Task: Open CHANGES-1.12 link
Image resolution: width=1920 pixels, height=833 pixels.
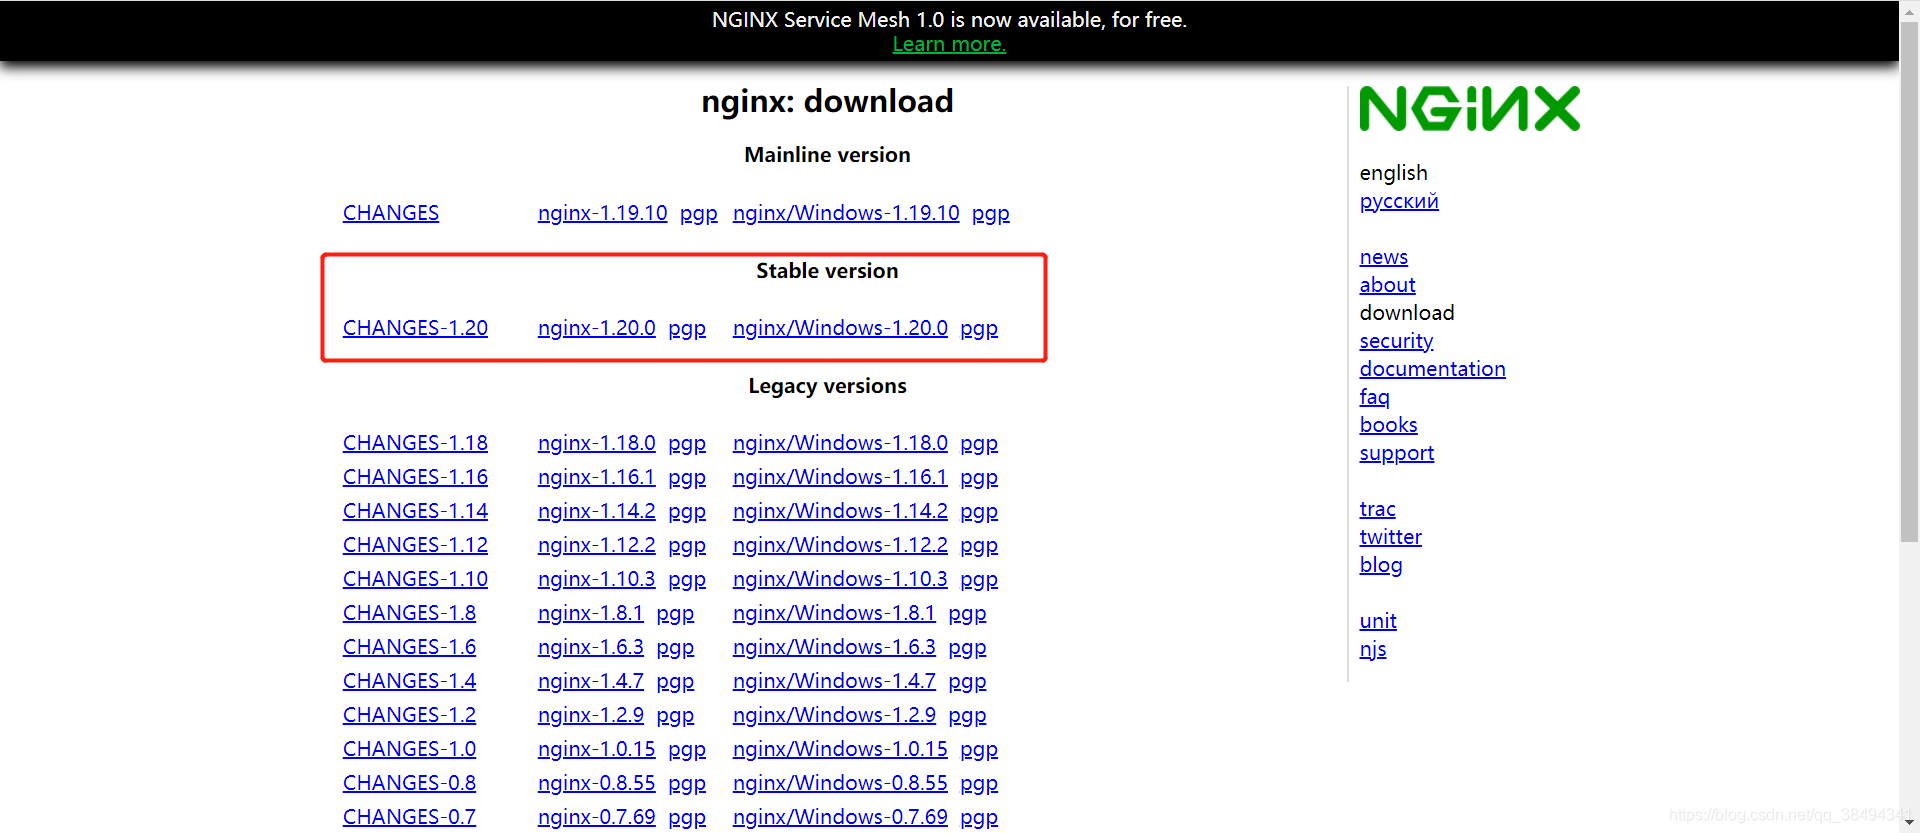Action: 415,545
